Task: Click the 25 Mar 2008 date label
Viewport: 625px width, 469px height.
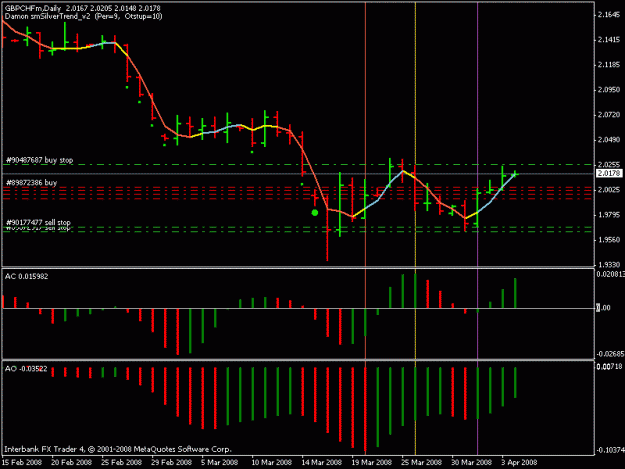Action: pos(422,462)
